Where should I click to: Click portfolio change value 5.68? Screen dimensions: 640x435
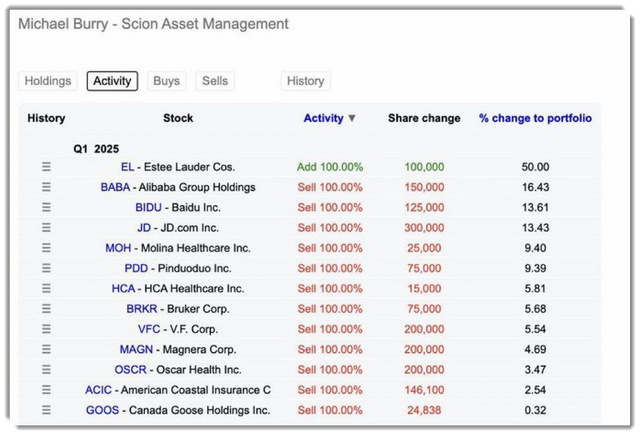click(535, 308)
